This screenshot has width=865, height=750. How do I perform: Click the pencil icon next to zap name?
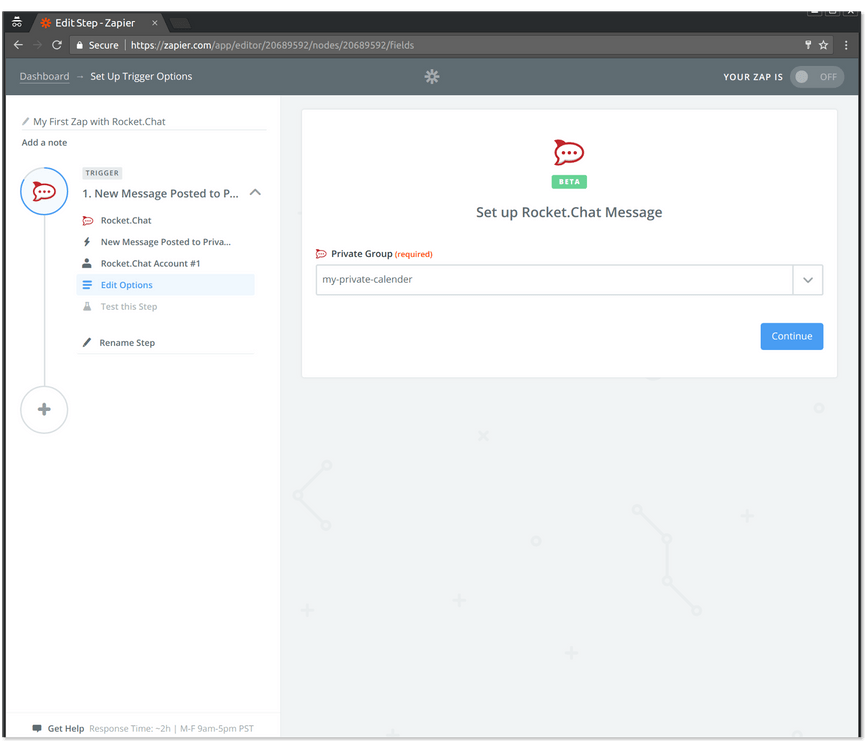(x=25, y=121)
